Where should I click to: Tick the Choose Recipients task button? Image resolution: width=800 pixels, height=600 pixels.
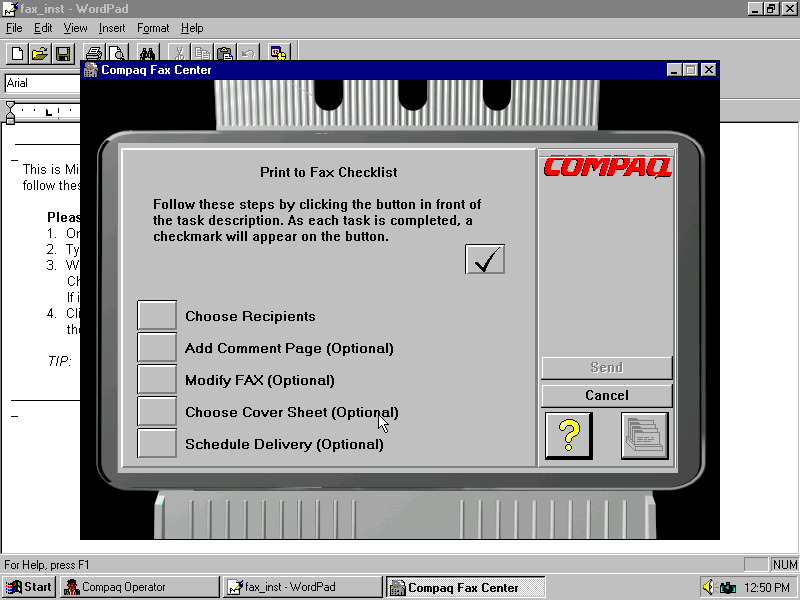[x=157, y=315]
